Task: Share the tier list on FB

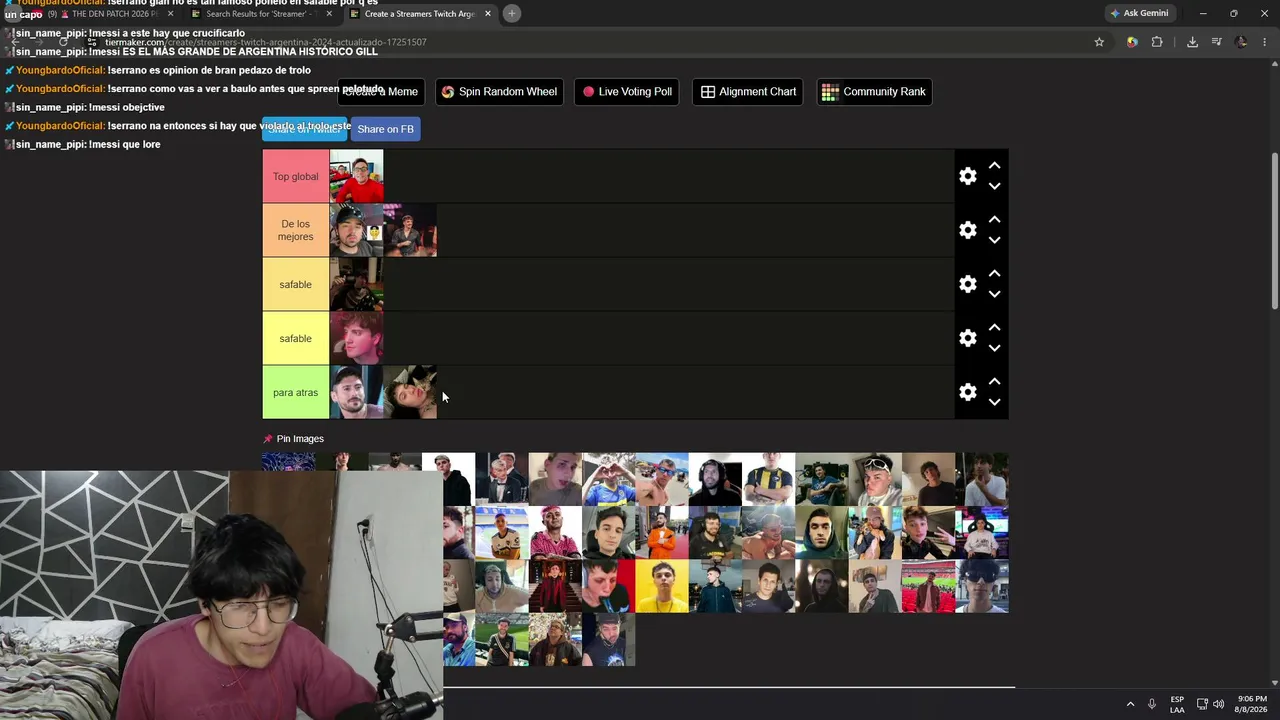Action: click(x=385, y=129)
